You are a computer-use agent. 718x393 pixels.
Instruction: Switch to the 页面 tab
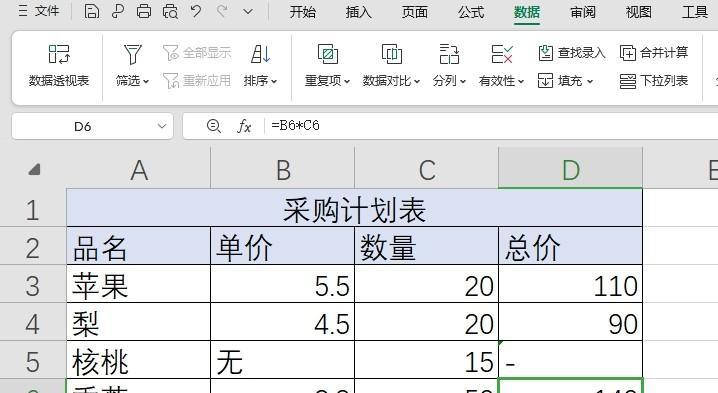pyautogui.click(x=415, y=12)
